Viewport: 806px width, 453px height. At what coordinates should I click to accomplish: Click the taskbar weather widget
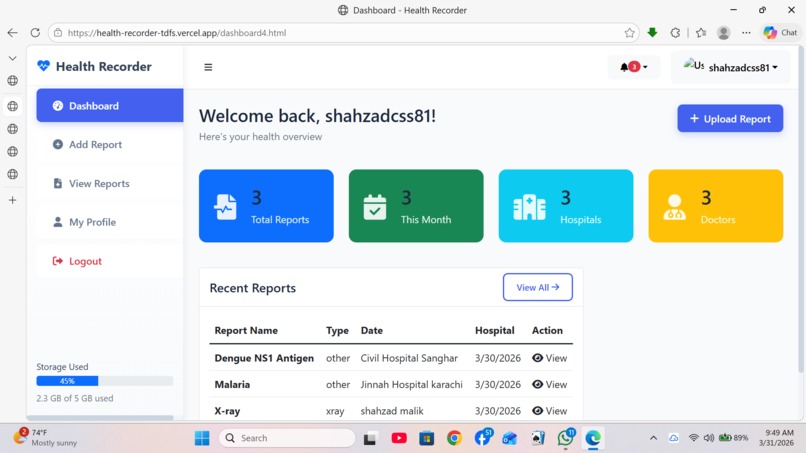45,438
